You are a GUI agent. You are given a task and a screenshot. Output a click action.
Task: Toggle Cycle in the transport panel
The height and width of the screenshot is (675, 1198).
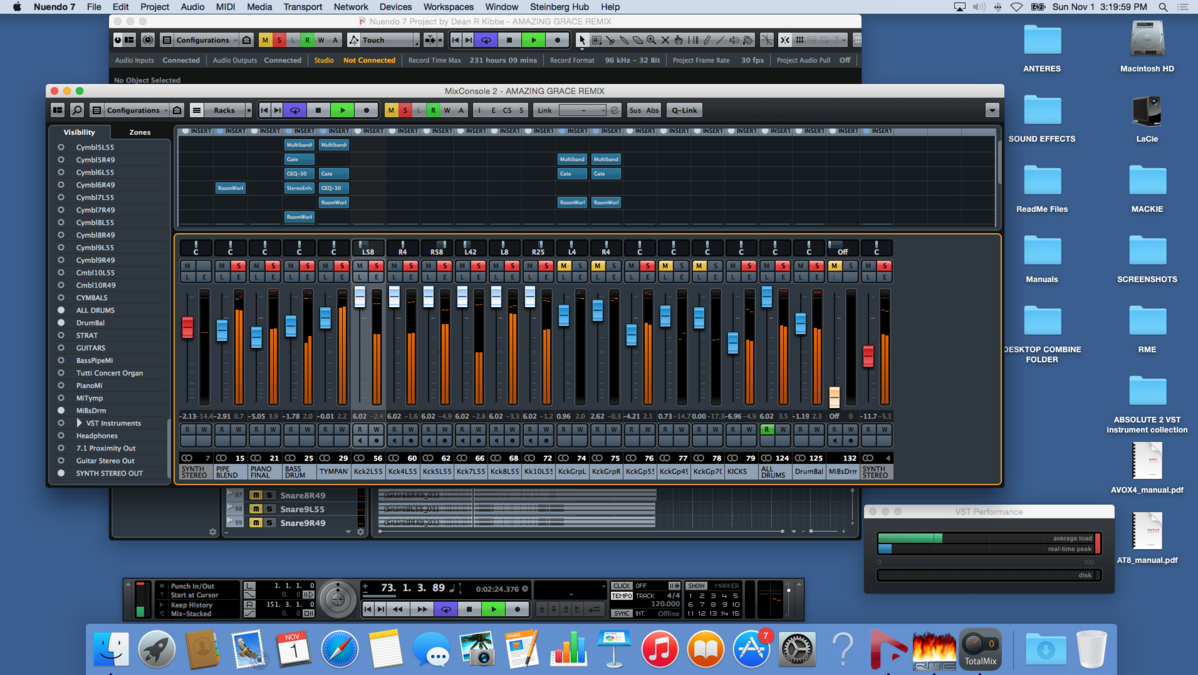pyautogui.click(x=445, y=609)
